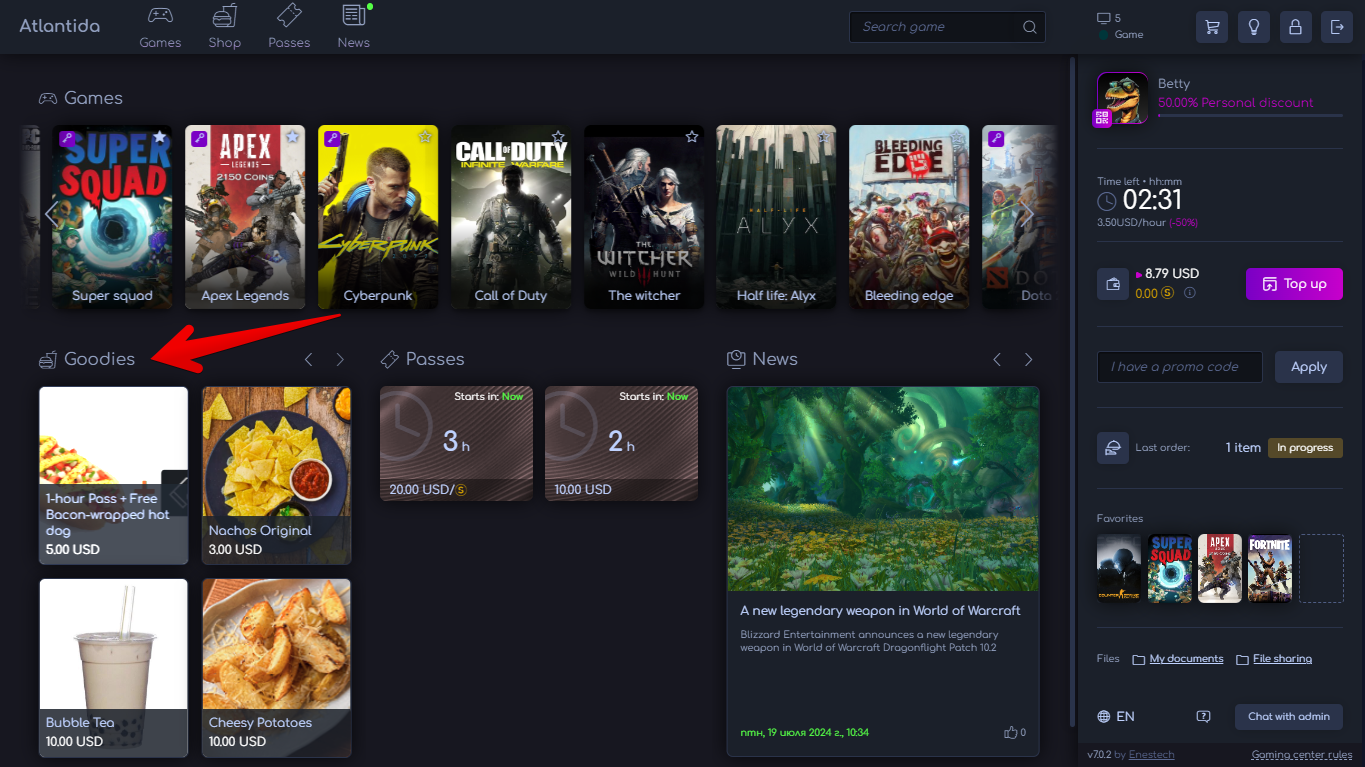Show previous games with left carousel arrow

tap(51, 213)
